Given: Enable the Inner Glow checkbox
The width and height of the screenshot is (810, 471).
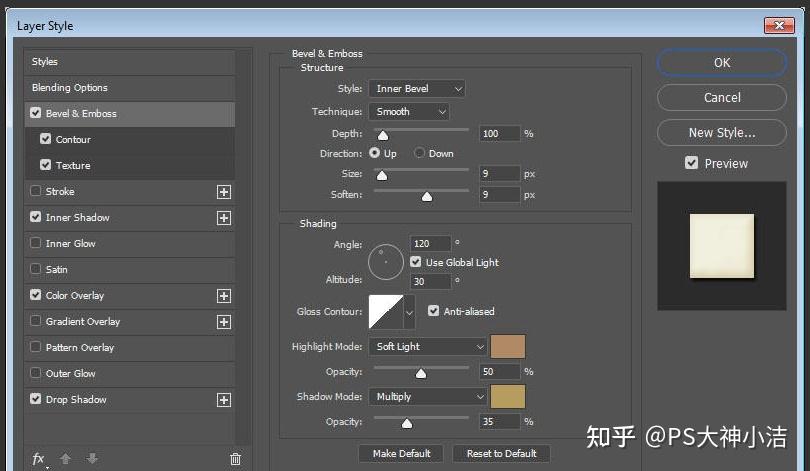Looking at the screenshot, I should 36,242.
